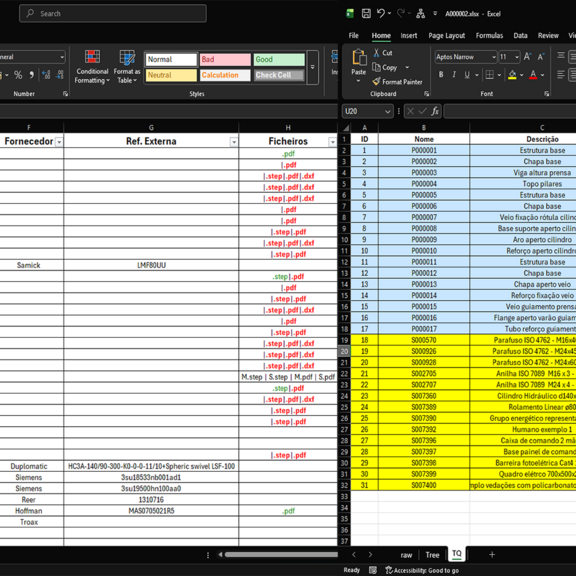This screenshot has width=576, height=576.
Task: Toggle Bold formatting
Action: [x=441, y=75]
